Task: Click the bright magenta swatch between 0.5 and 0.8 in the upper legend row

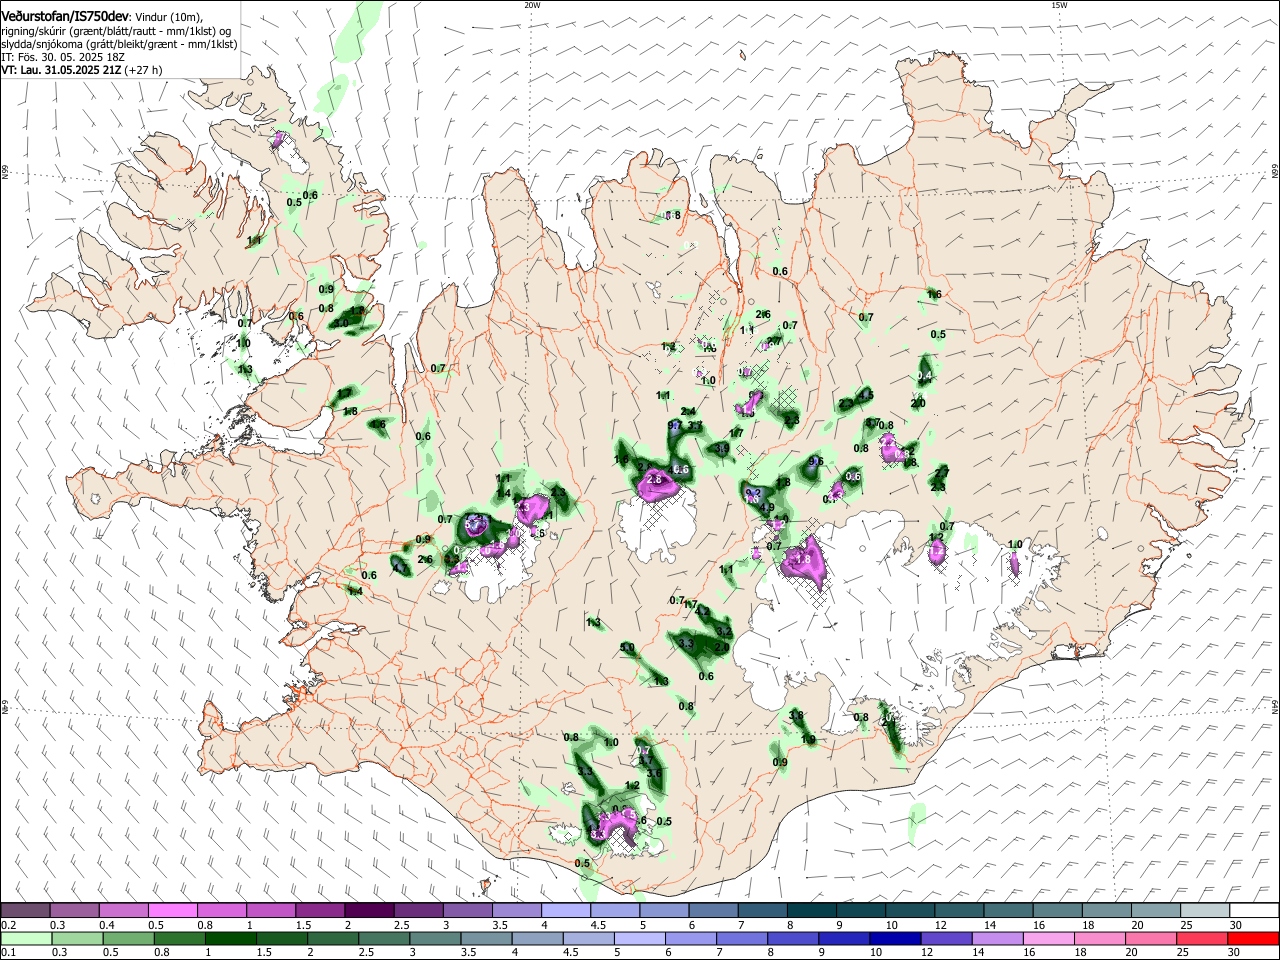Action: tap(172, 911)
